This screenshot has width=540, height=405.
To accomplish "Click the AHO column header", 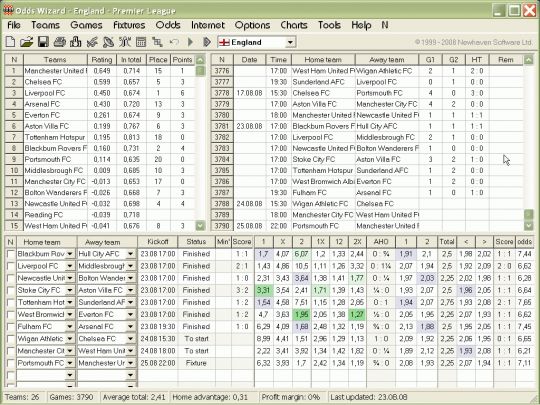I will point(381,242).
